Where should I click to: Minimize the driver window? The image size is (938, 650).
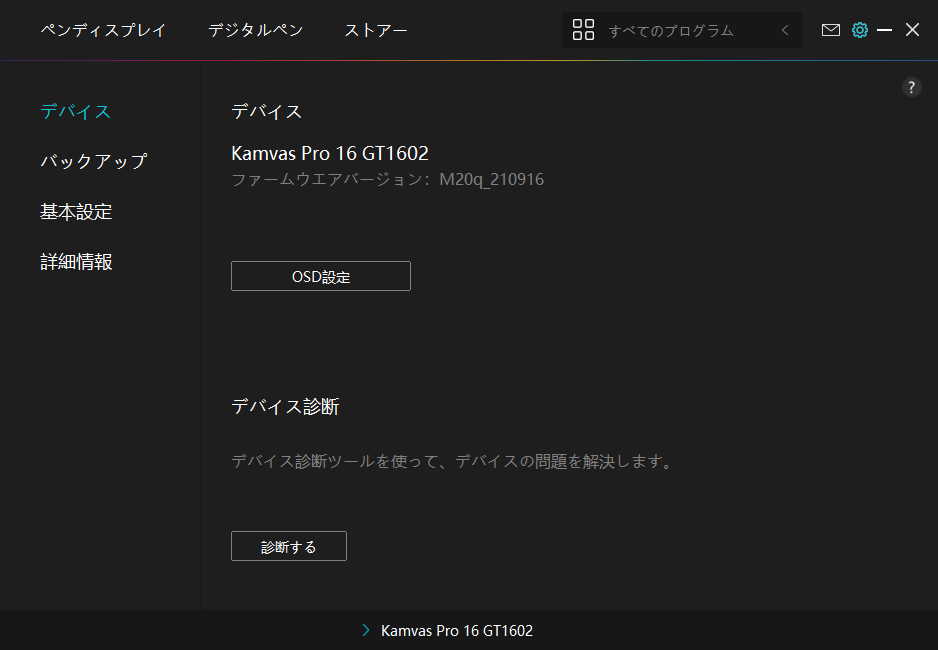pos(884,30)
